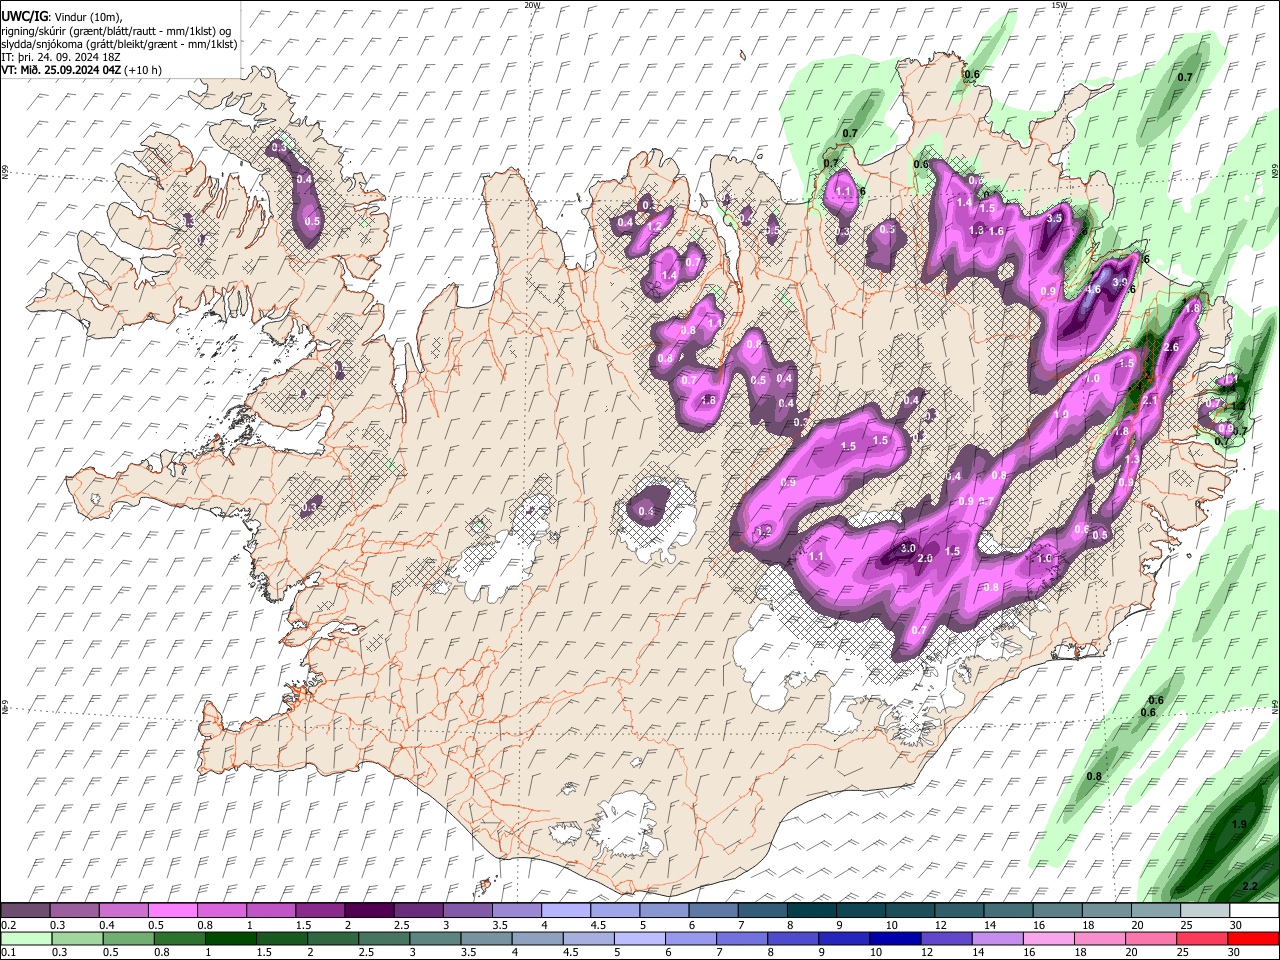Click the '15W' longitude label on the top edge
Screen dimensions: 1280x960
coord(1059,5)
